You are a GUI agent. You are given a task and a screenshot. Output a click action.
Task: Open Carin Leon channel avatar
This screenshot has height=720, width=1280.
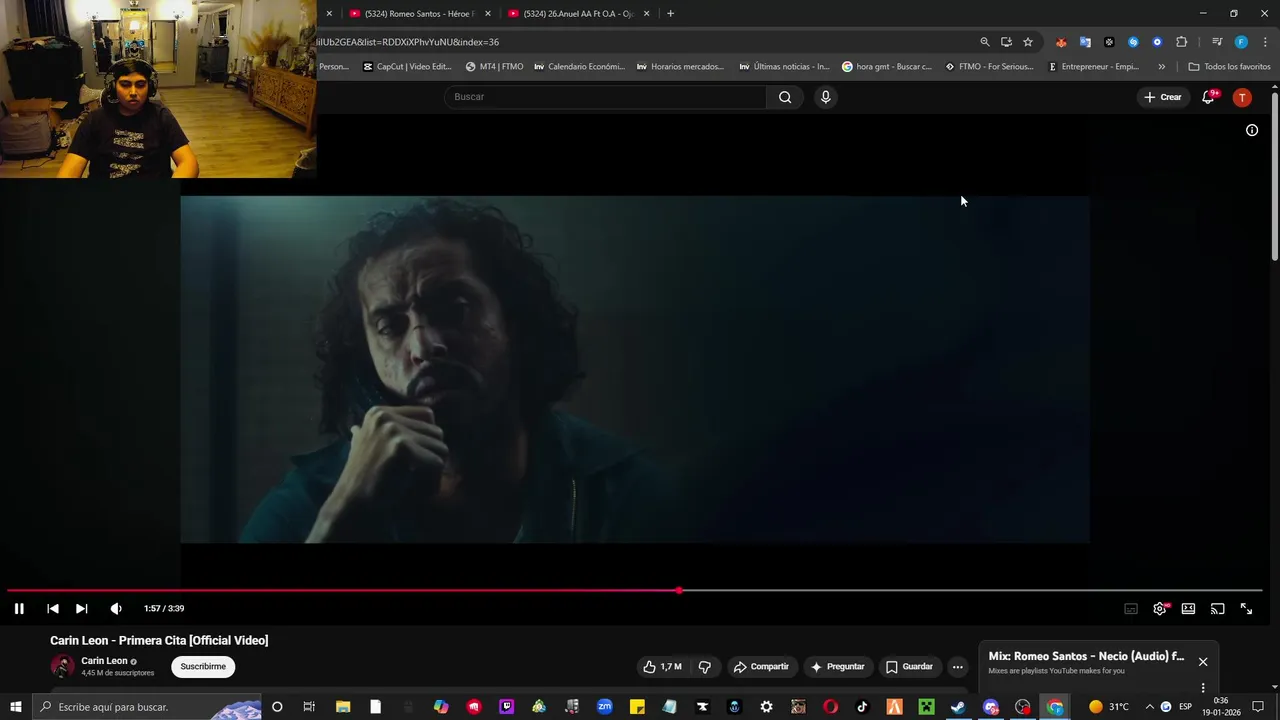[63, 666]
